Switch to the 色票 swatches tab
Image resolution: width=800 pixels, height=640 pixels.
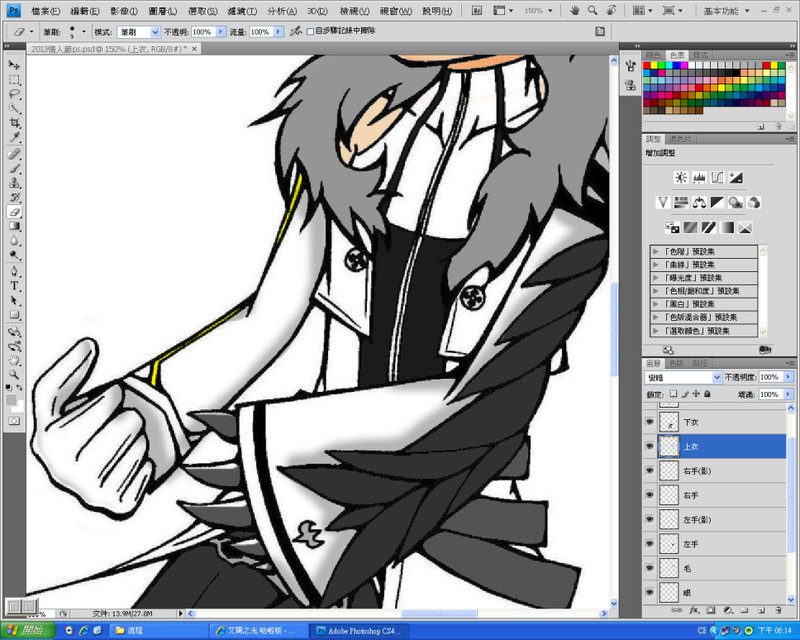[x=677, y=55]
